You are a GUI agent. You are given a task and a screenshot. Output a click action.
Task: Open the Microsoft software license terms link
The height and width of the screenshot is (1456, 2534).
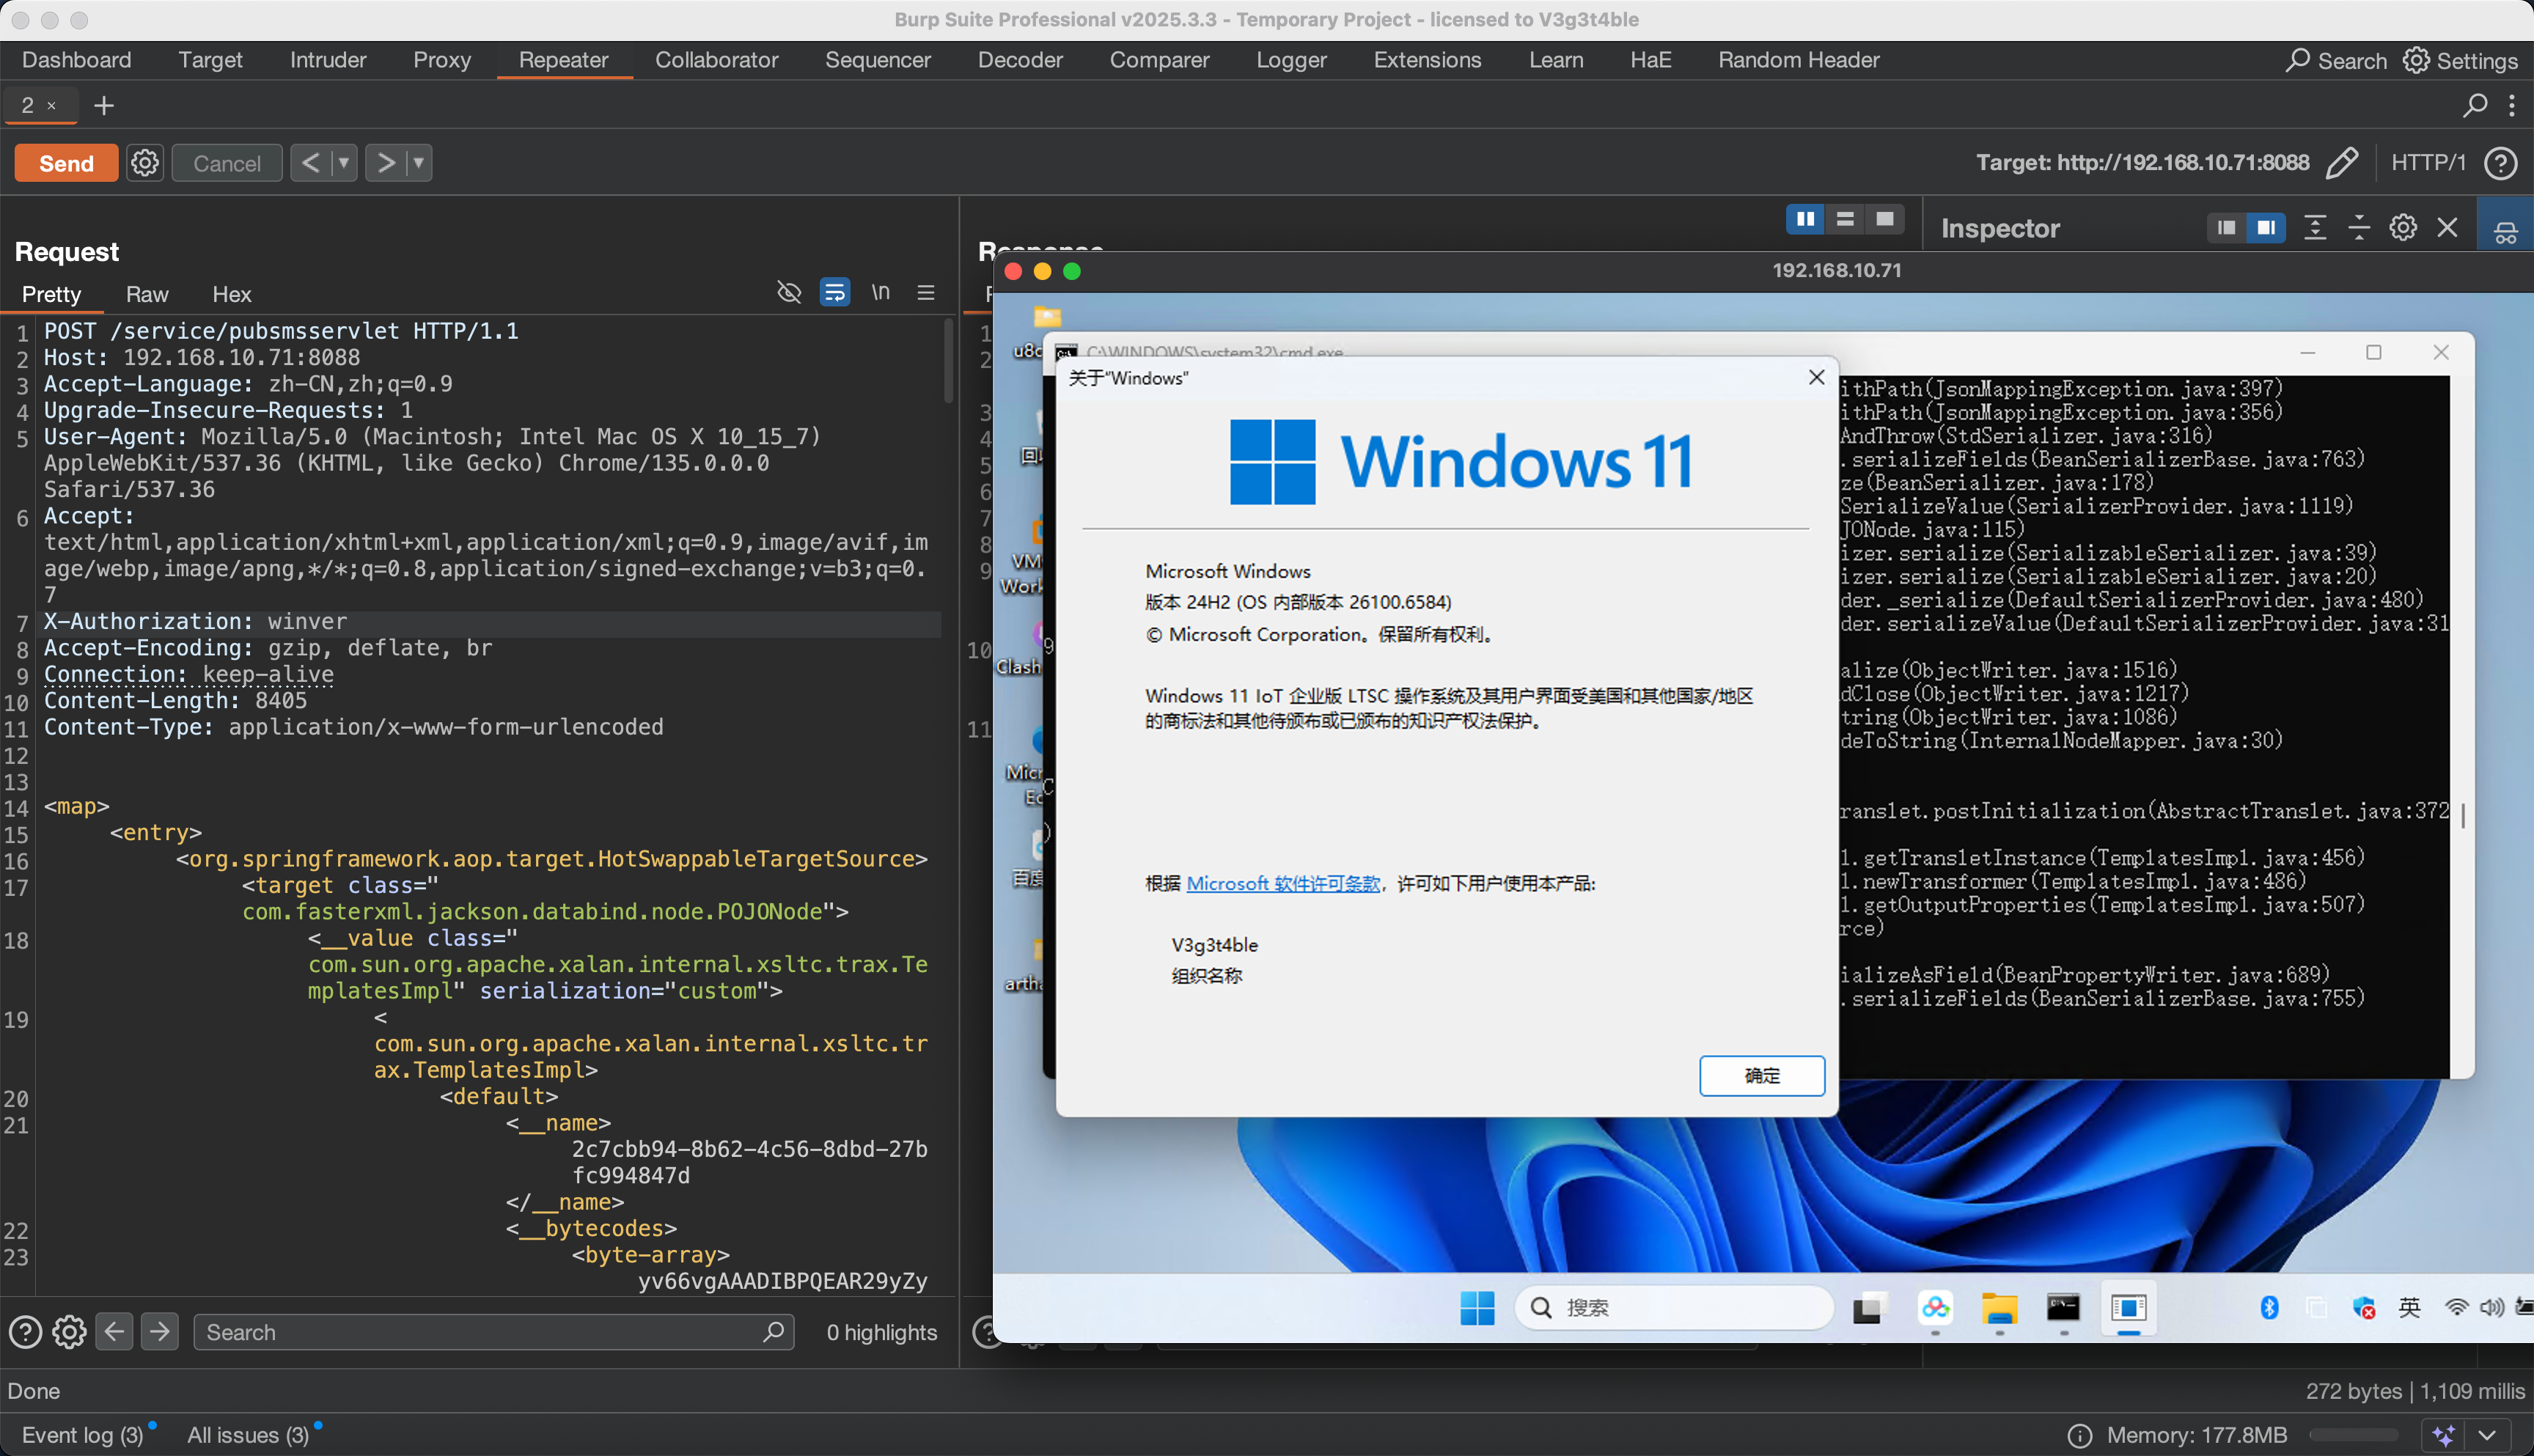[x=1283, y=884]
